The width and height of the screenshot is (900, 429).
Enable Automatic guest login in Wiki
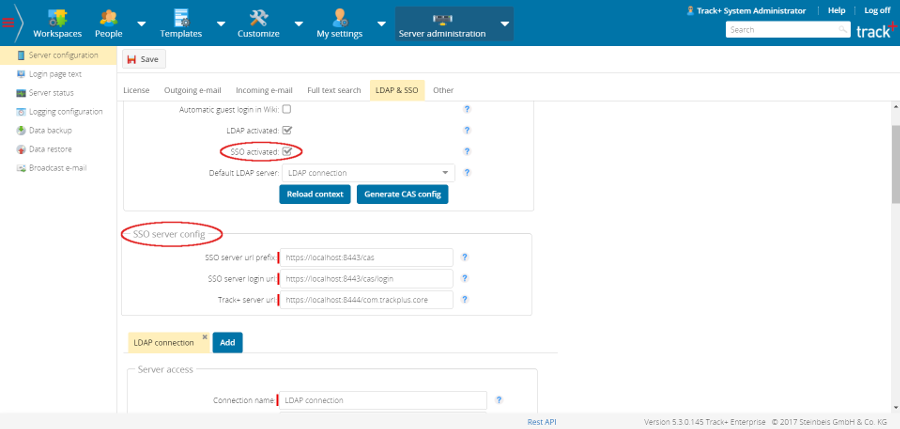point(287,109)
